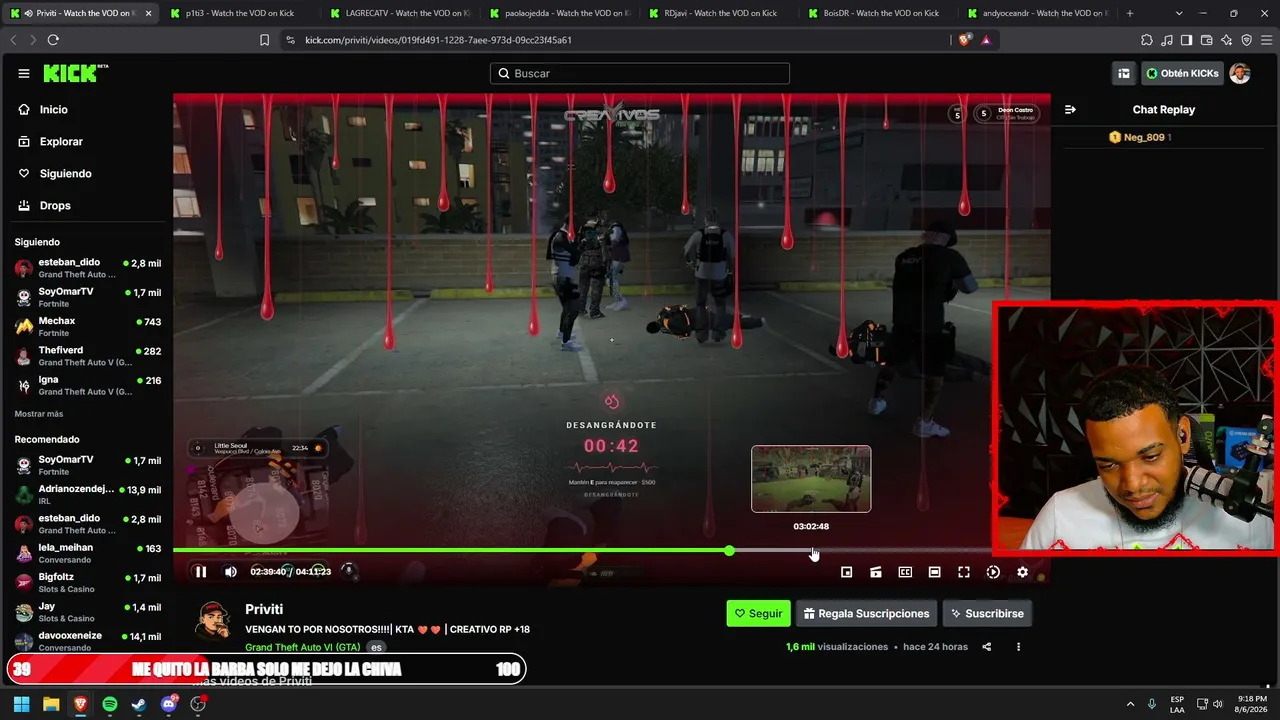Click the Obtén KICKs button
1280x720 pixels.
coord(1181,73)
